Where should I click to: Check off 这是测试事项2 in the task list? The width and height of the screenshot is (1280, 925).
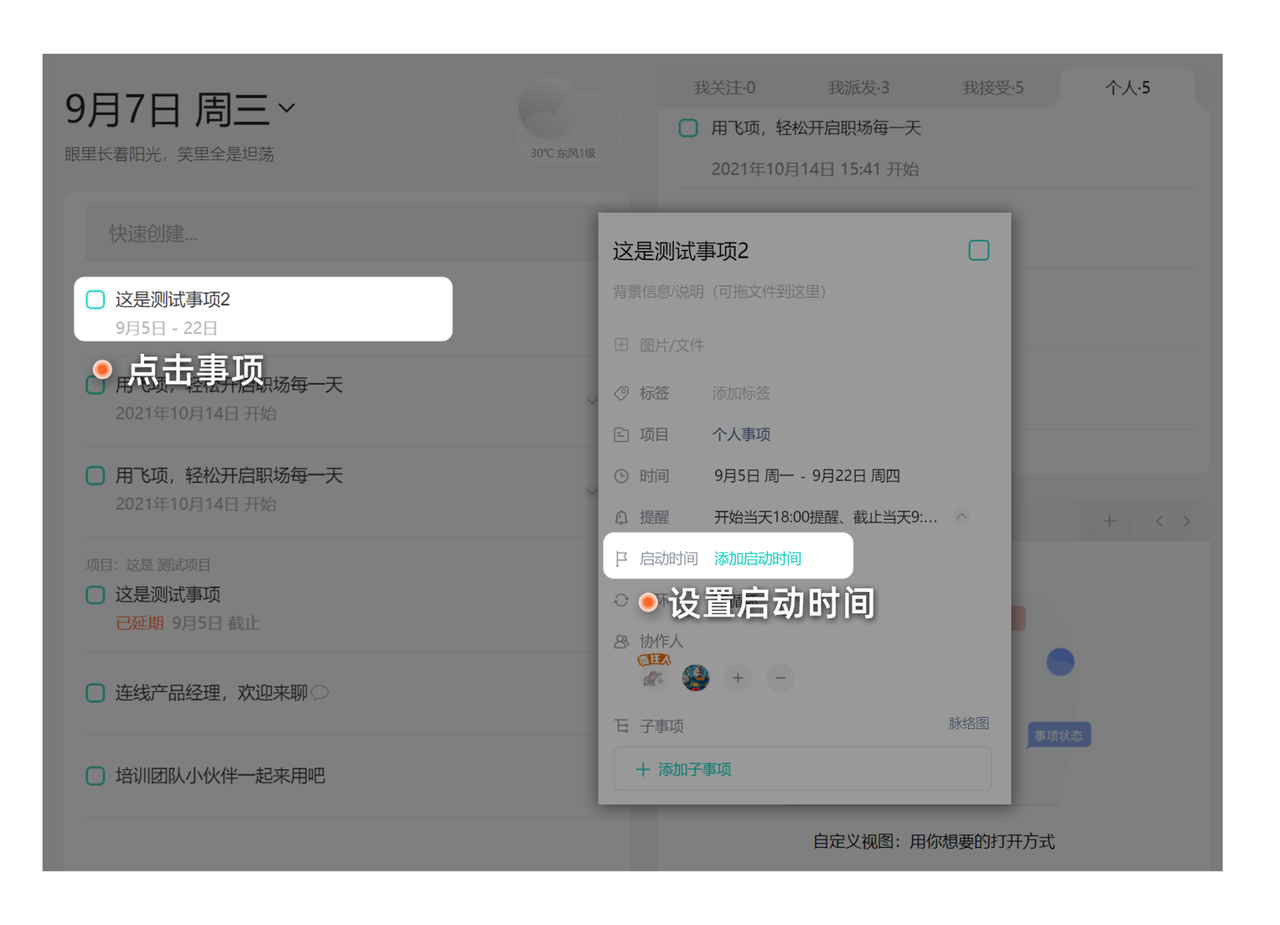point(95,300)
